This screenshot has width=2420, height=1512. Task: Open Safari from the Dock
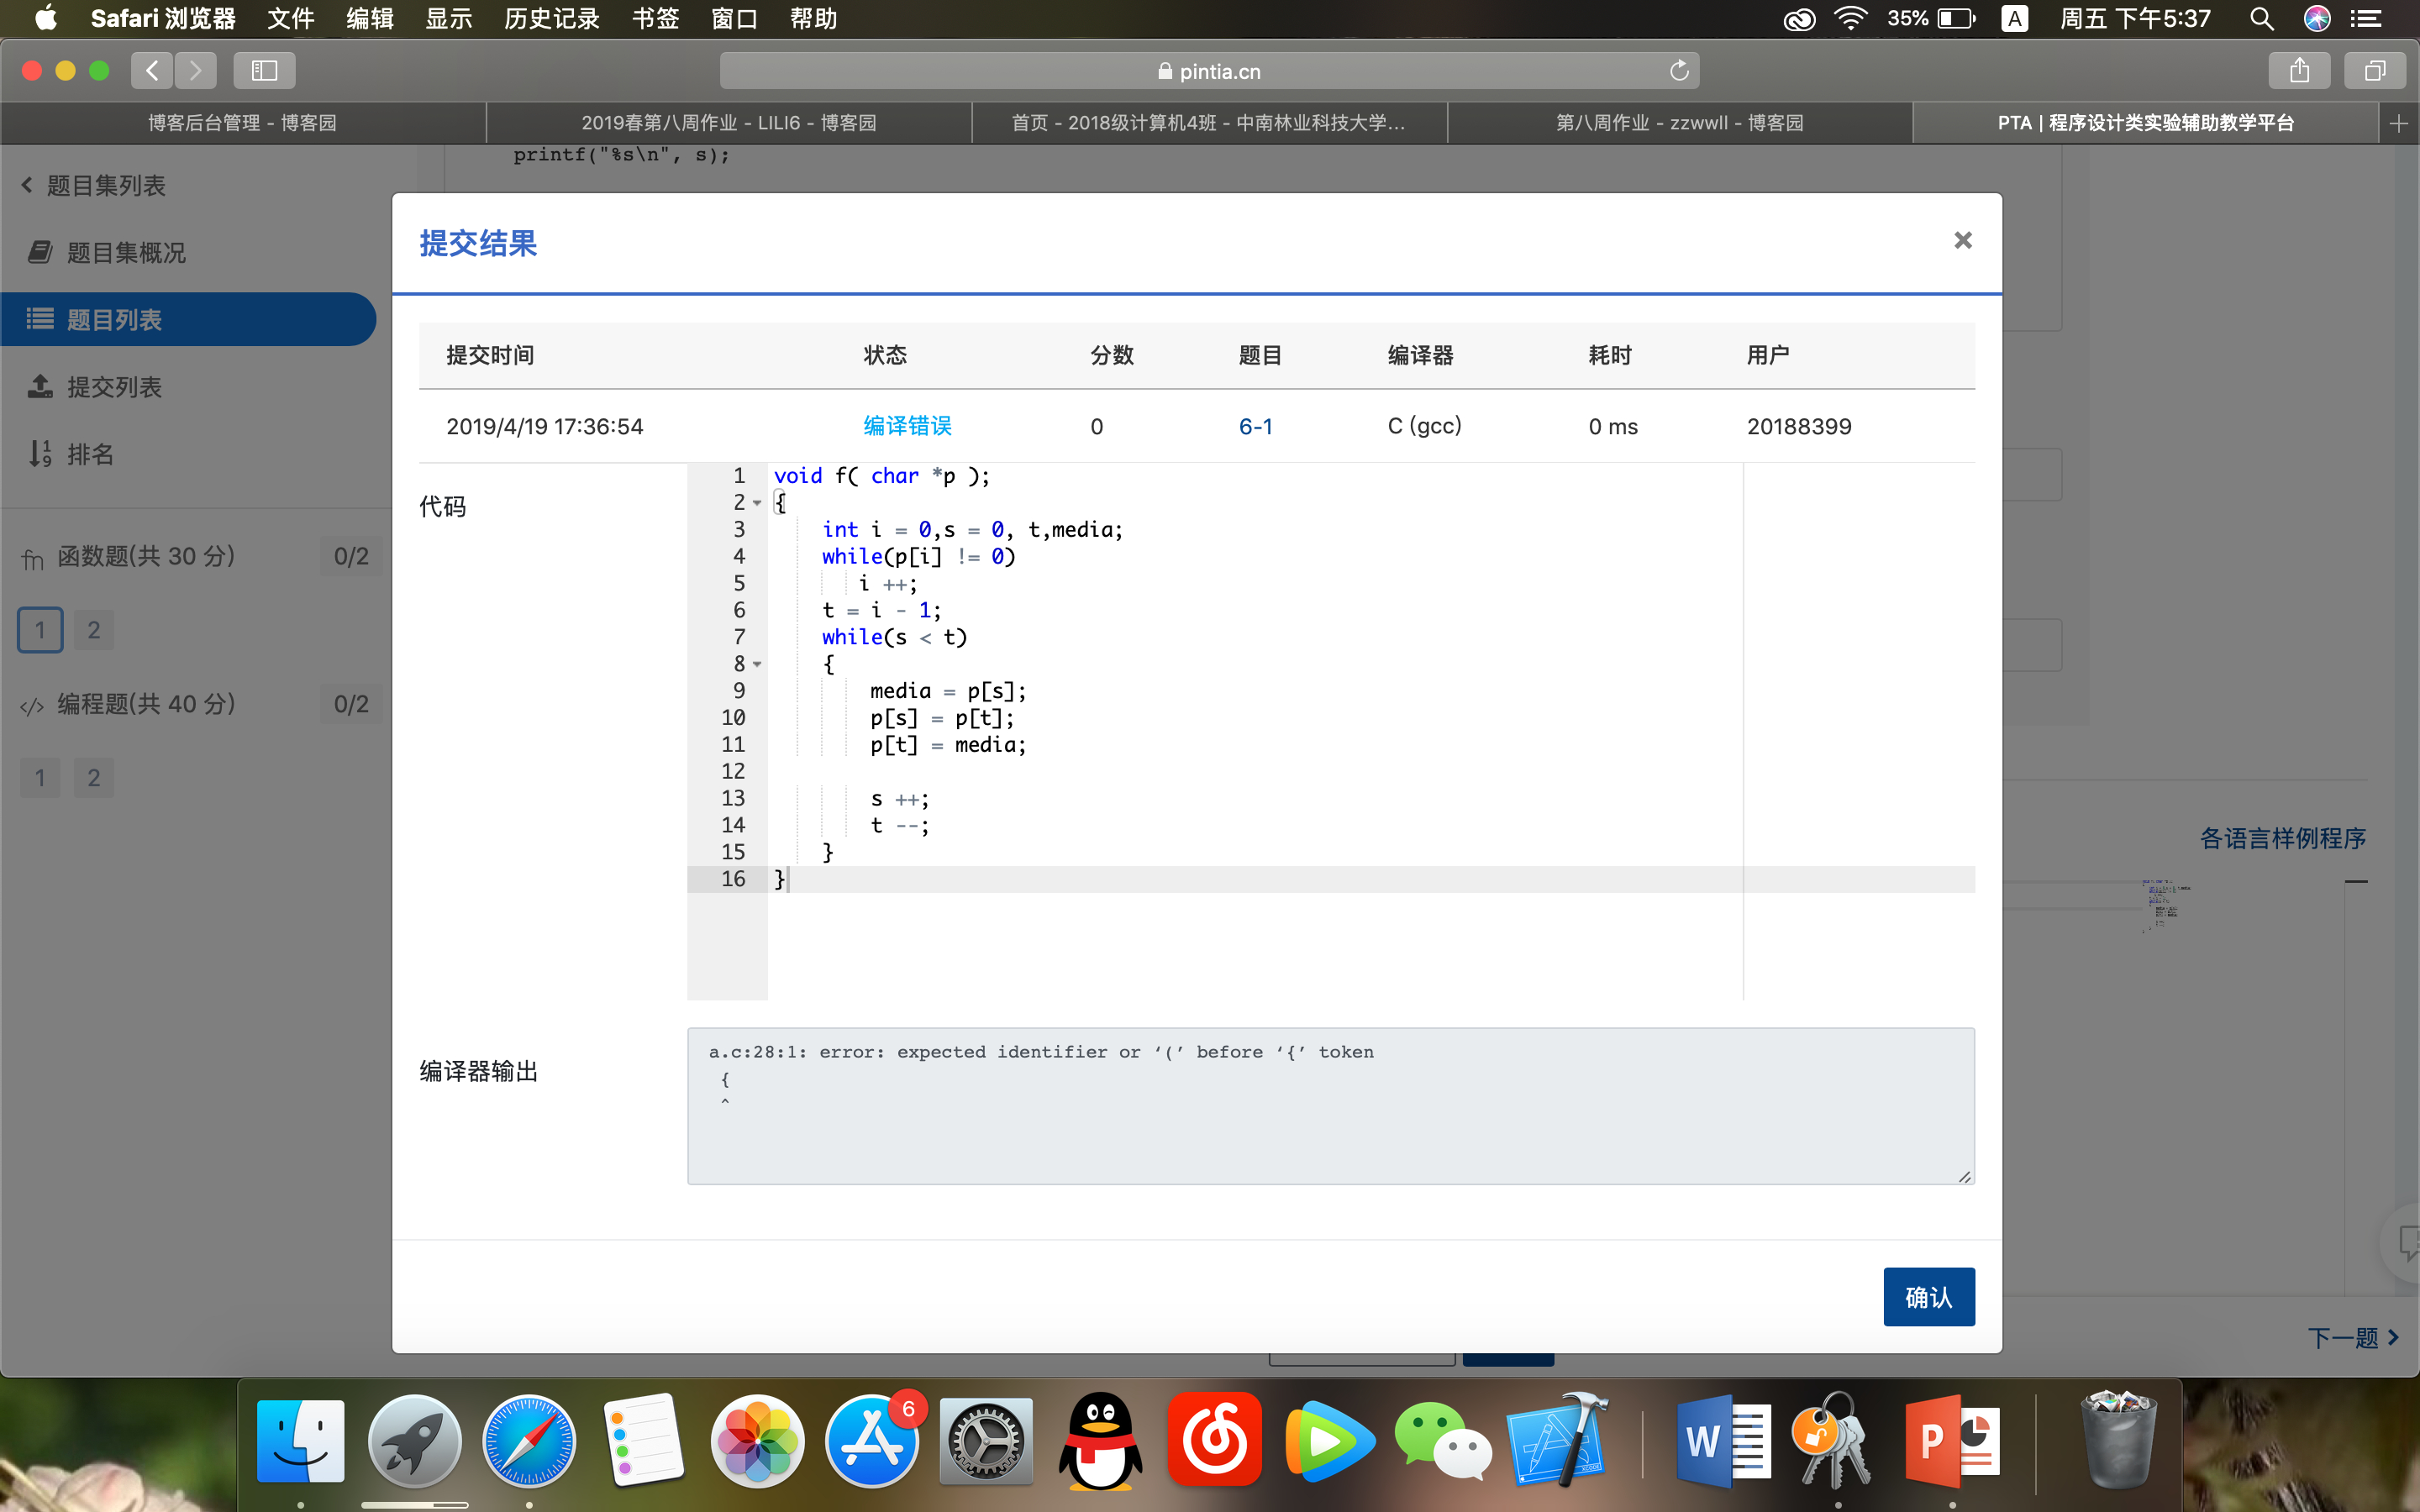pyautogui.click(x=529, y=1440)
